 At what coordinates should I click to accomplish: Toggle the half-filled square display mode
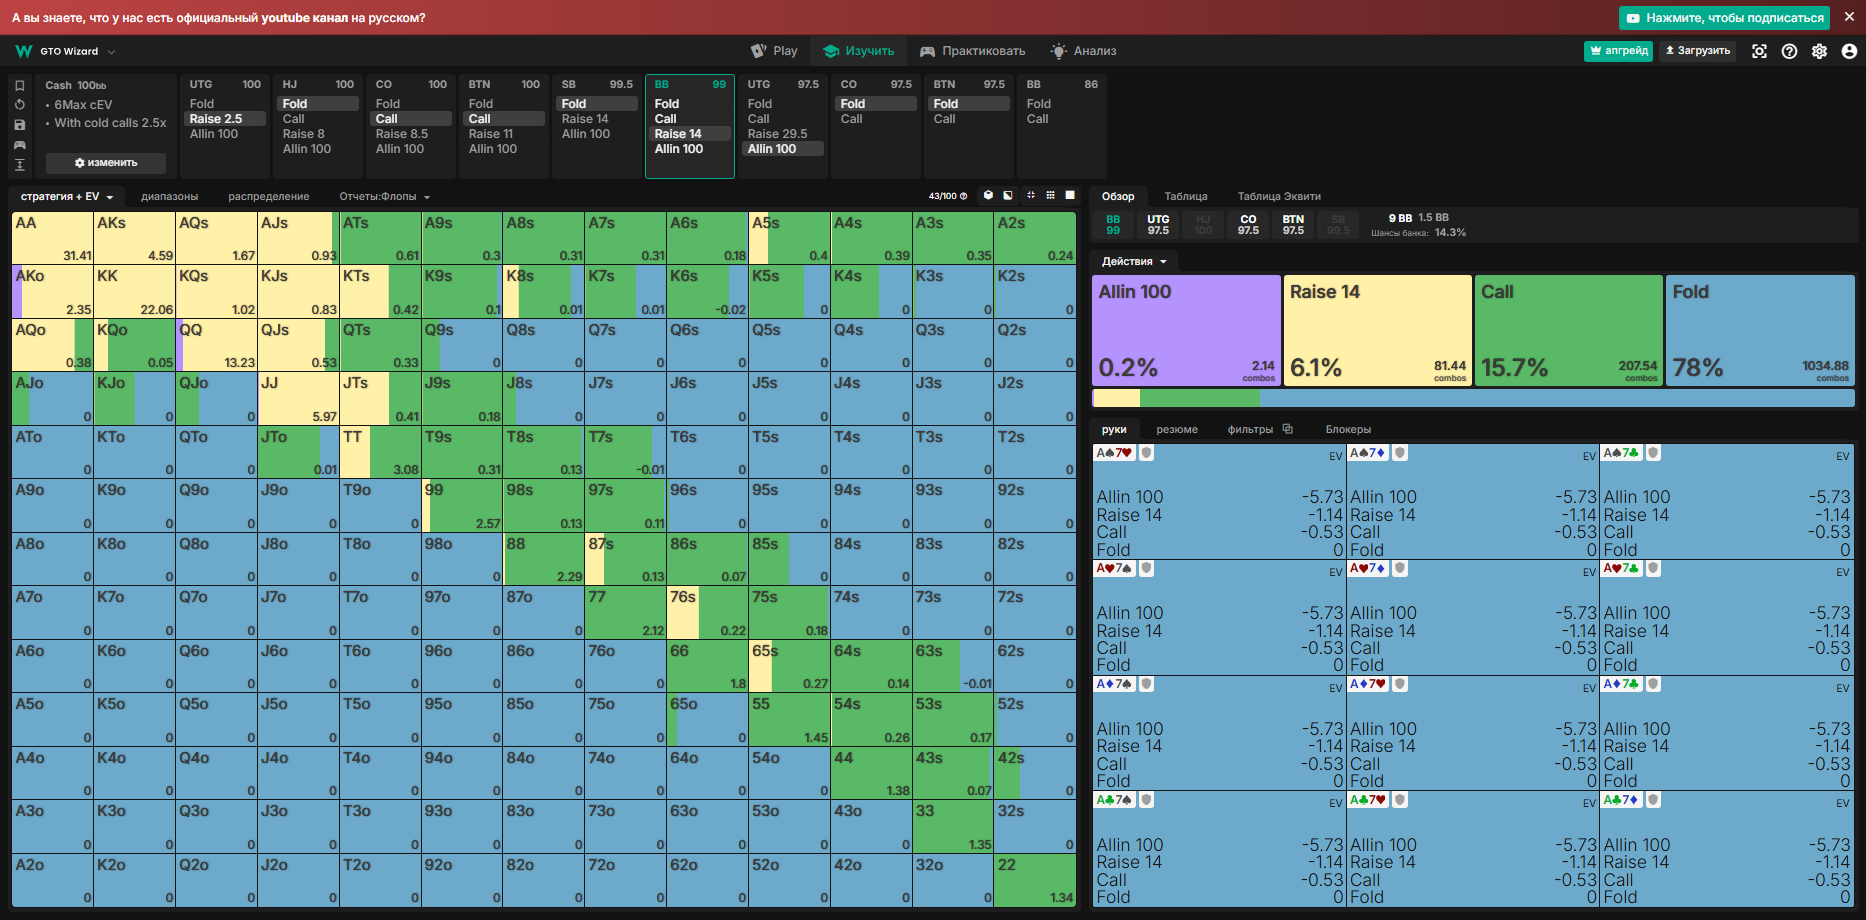pyautogui.click(x=1008, y=196)
